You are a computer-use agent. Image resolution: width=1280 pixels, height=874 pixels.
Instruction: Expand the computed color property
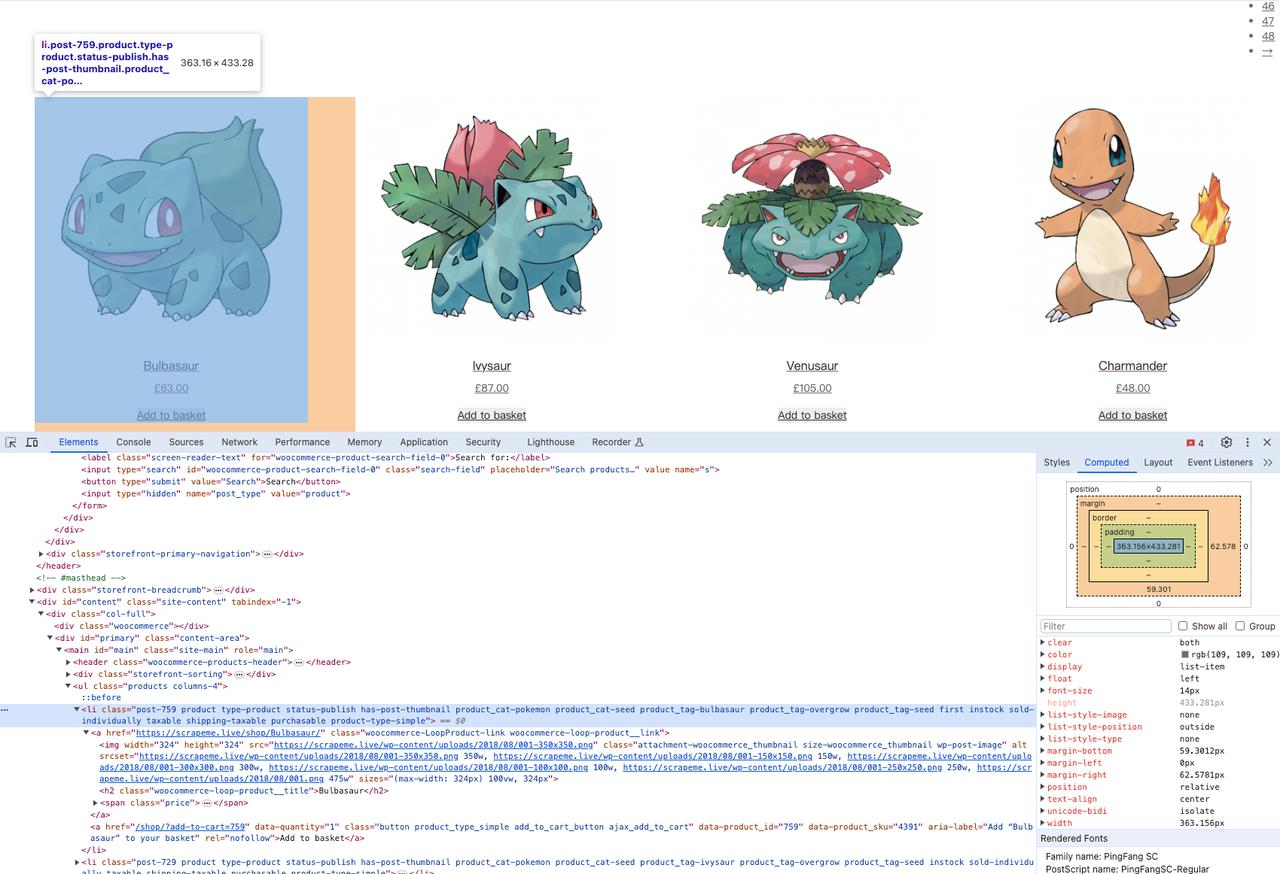(1043, 654)
